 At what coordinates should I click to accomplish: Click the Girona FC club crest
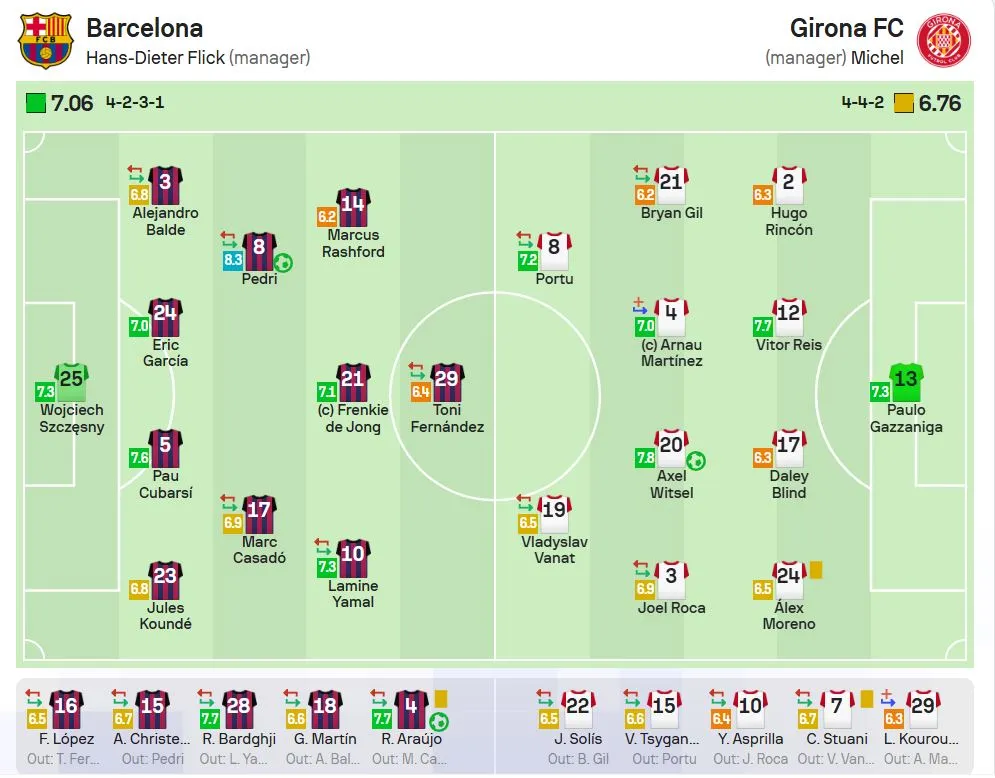pyautogui.click(x=944, y=40)
